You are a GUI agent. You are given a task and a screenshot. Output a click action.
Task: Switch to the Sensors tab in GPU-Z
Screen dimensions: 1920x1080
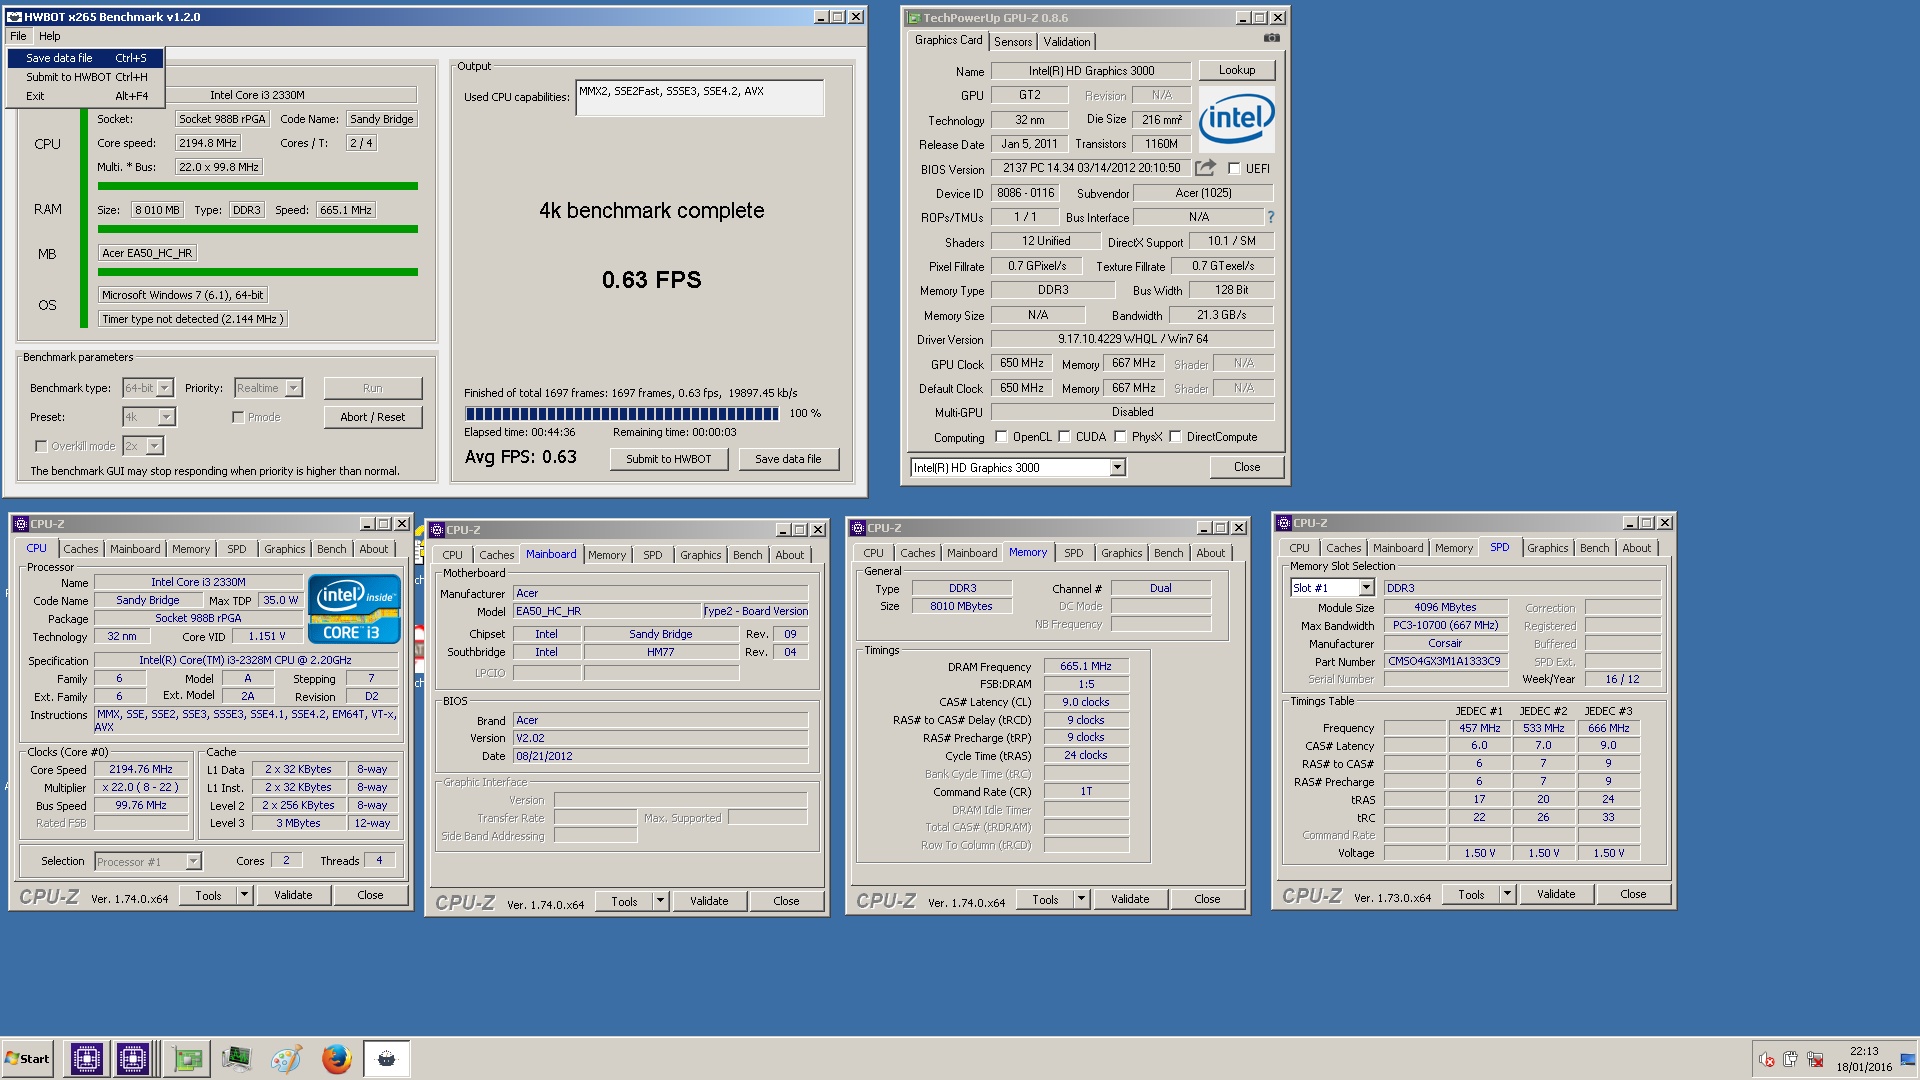point(1012,42)
